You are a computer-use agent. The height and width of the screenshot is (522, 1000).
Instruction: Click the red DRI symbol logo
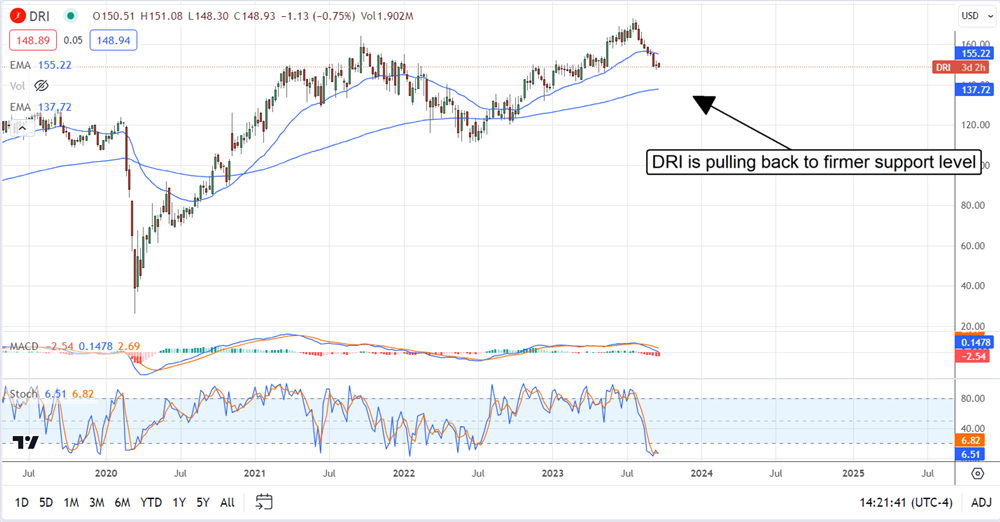18,16
